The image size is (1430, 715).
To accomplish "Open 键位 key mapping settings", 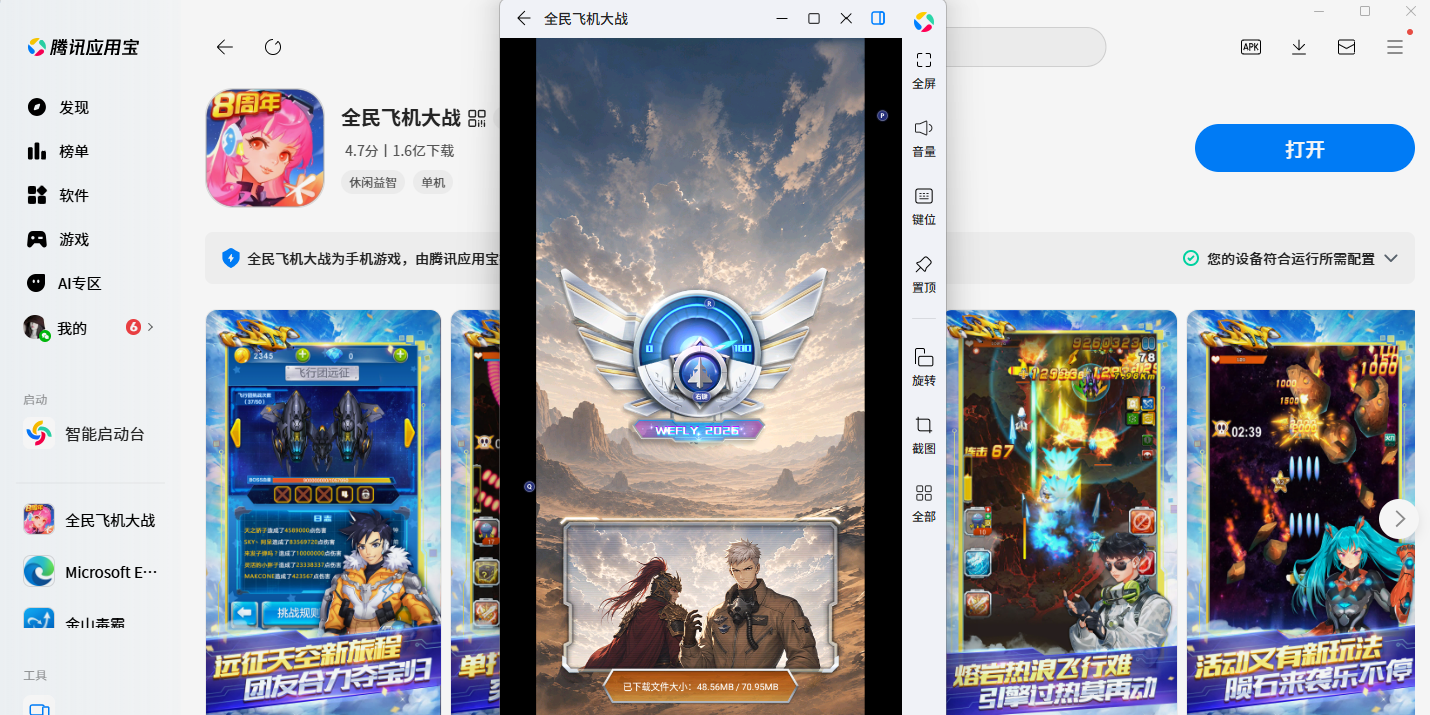I will (924, 206).
